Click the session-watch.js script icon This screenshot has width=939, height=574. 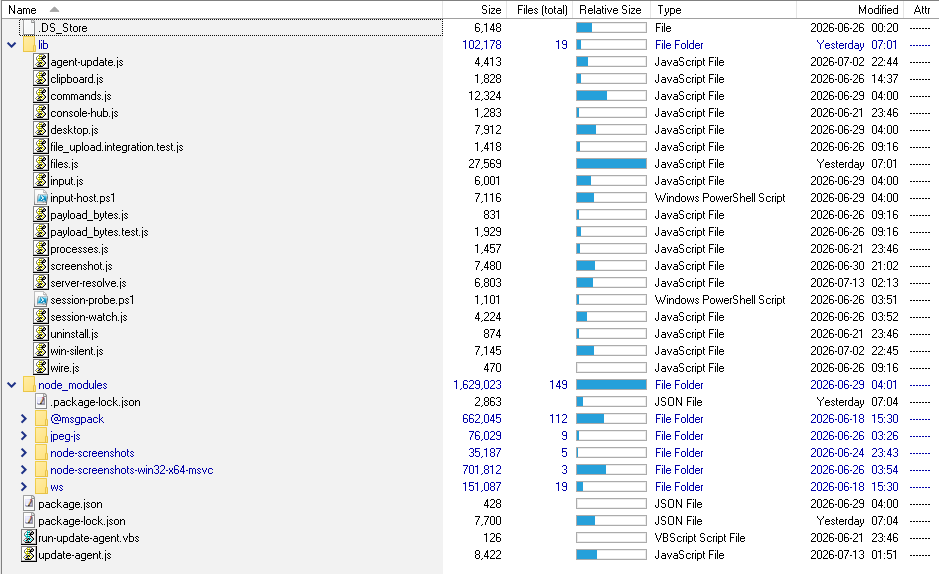pyautogui.click(x=41, y=317)
